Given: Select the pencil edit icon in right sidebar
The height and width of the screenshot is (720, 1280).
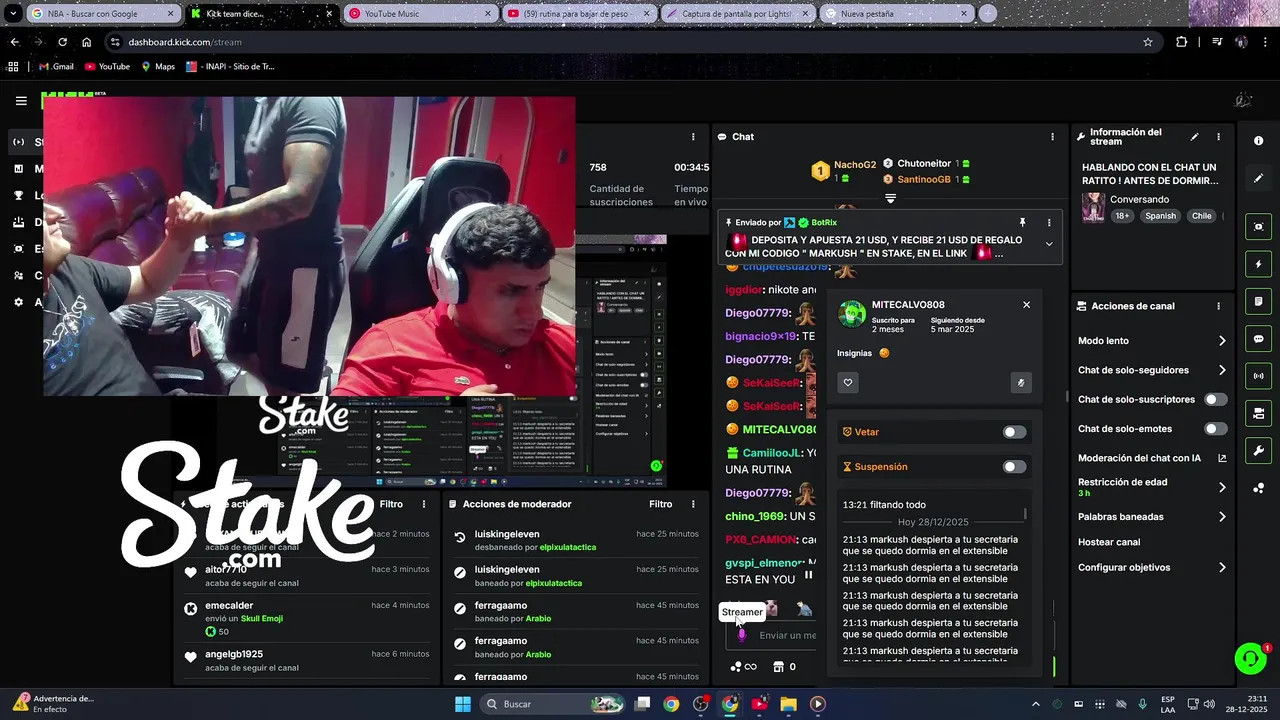Looking at the screenshot, I should [1258, 178].
